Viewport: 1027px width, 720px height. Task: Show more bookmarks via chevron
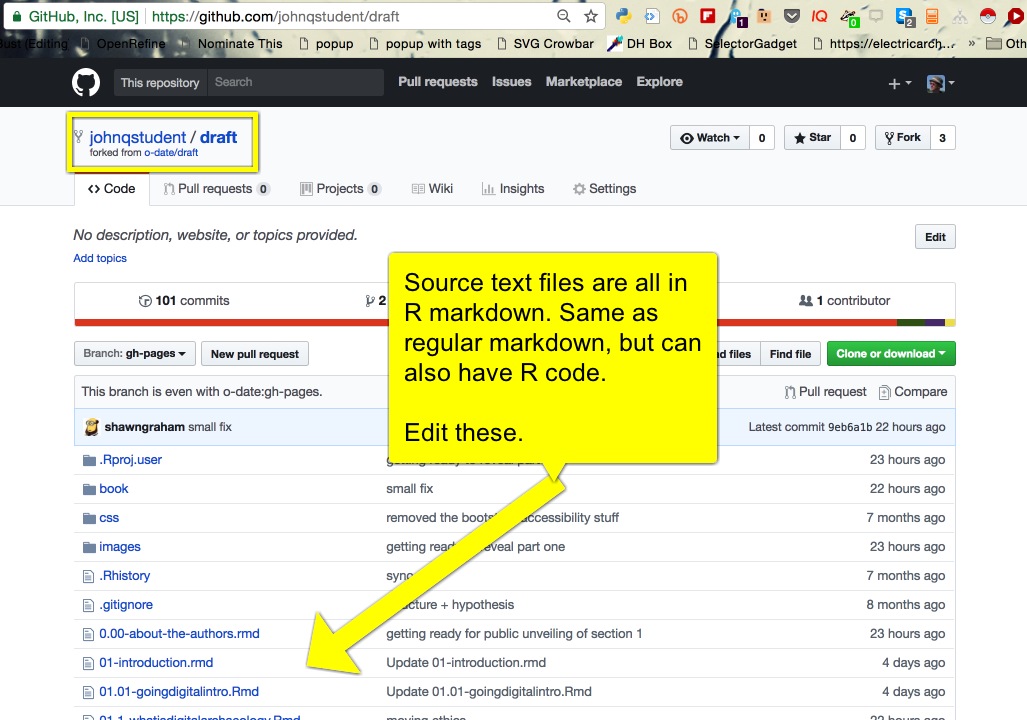(971, 44)
